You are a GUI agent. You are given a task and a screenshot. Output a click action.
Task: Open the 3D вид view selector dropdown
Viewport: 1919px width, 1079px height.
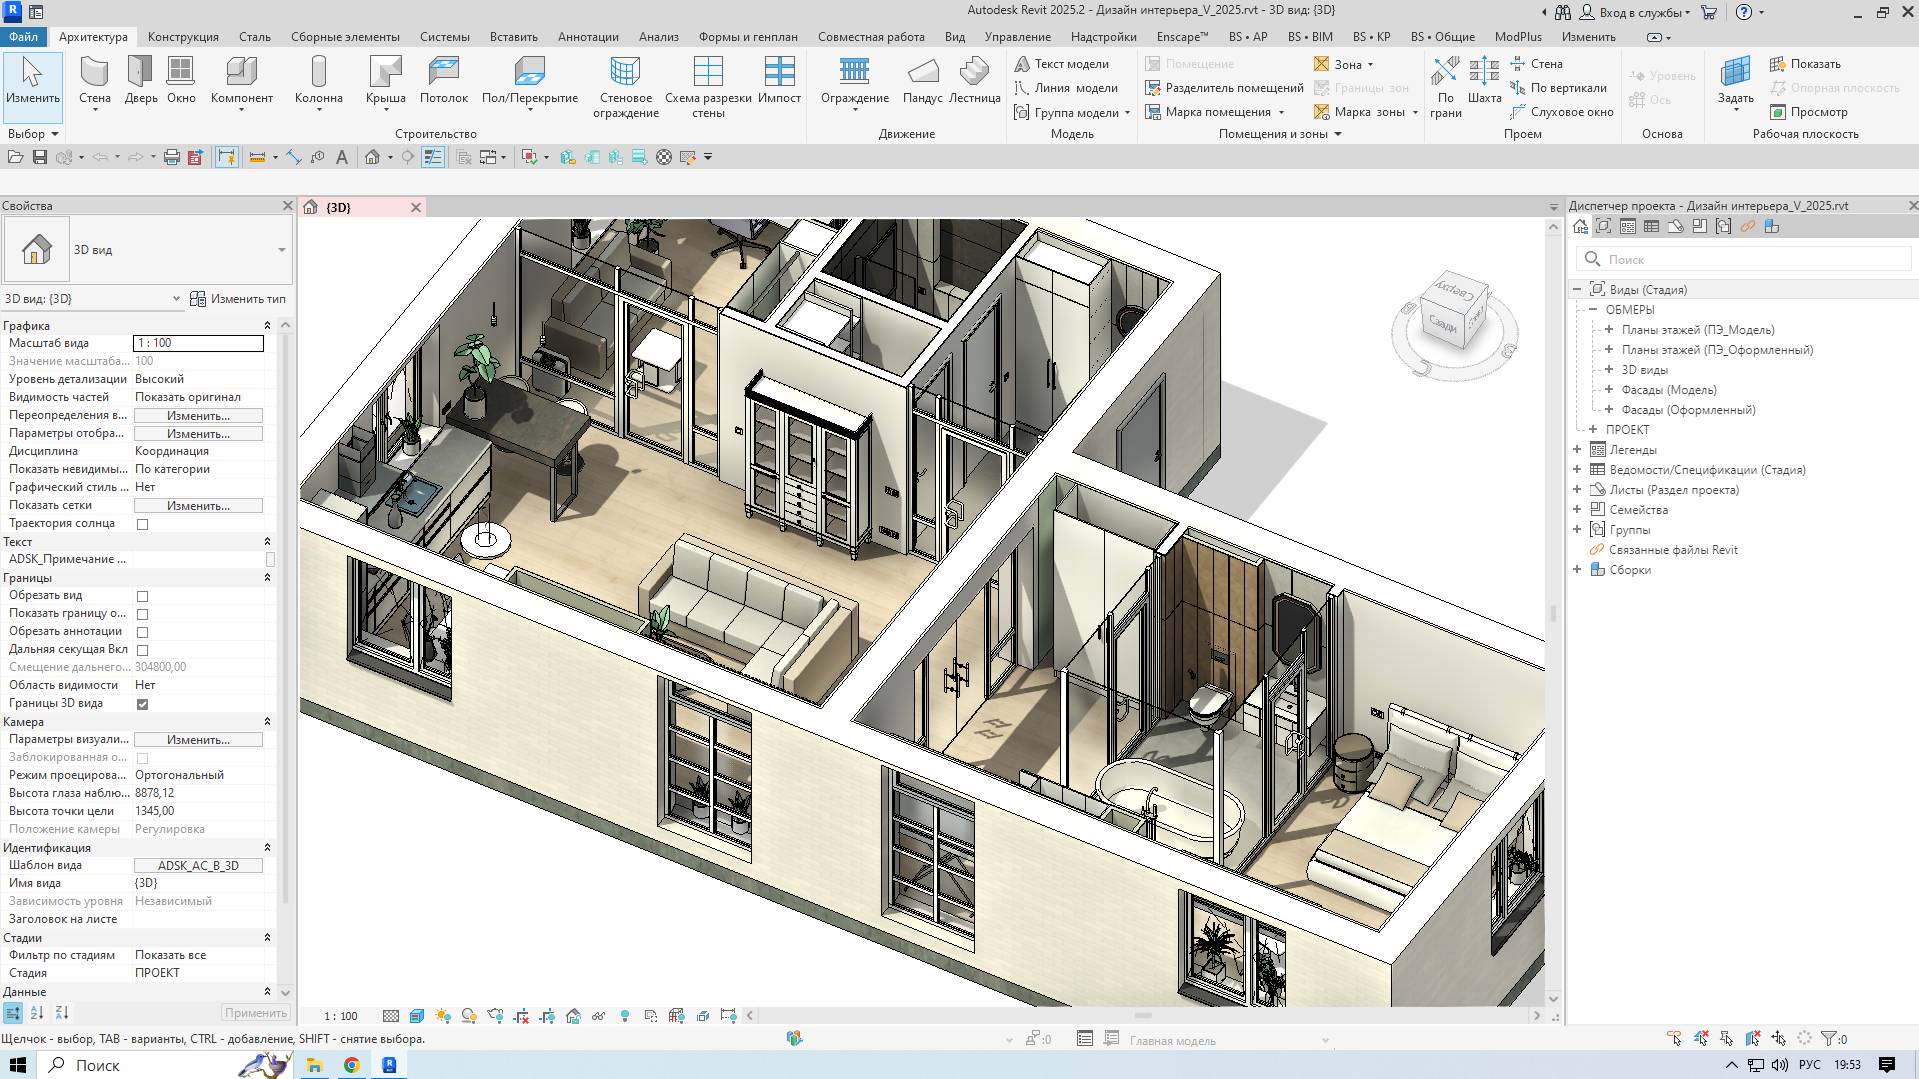pos(280,250)
